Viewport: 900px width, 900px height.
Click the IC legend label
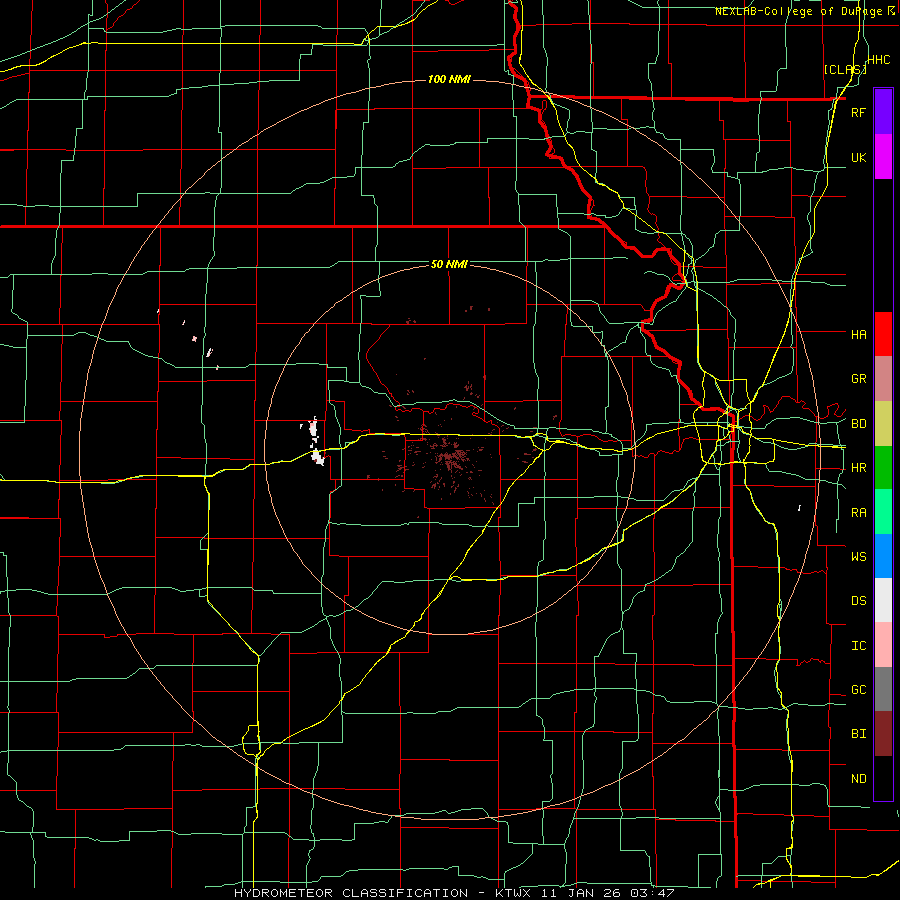point(858,646)
